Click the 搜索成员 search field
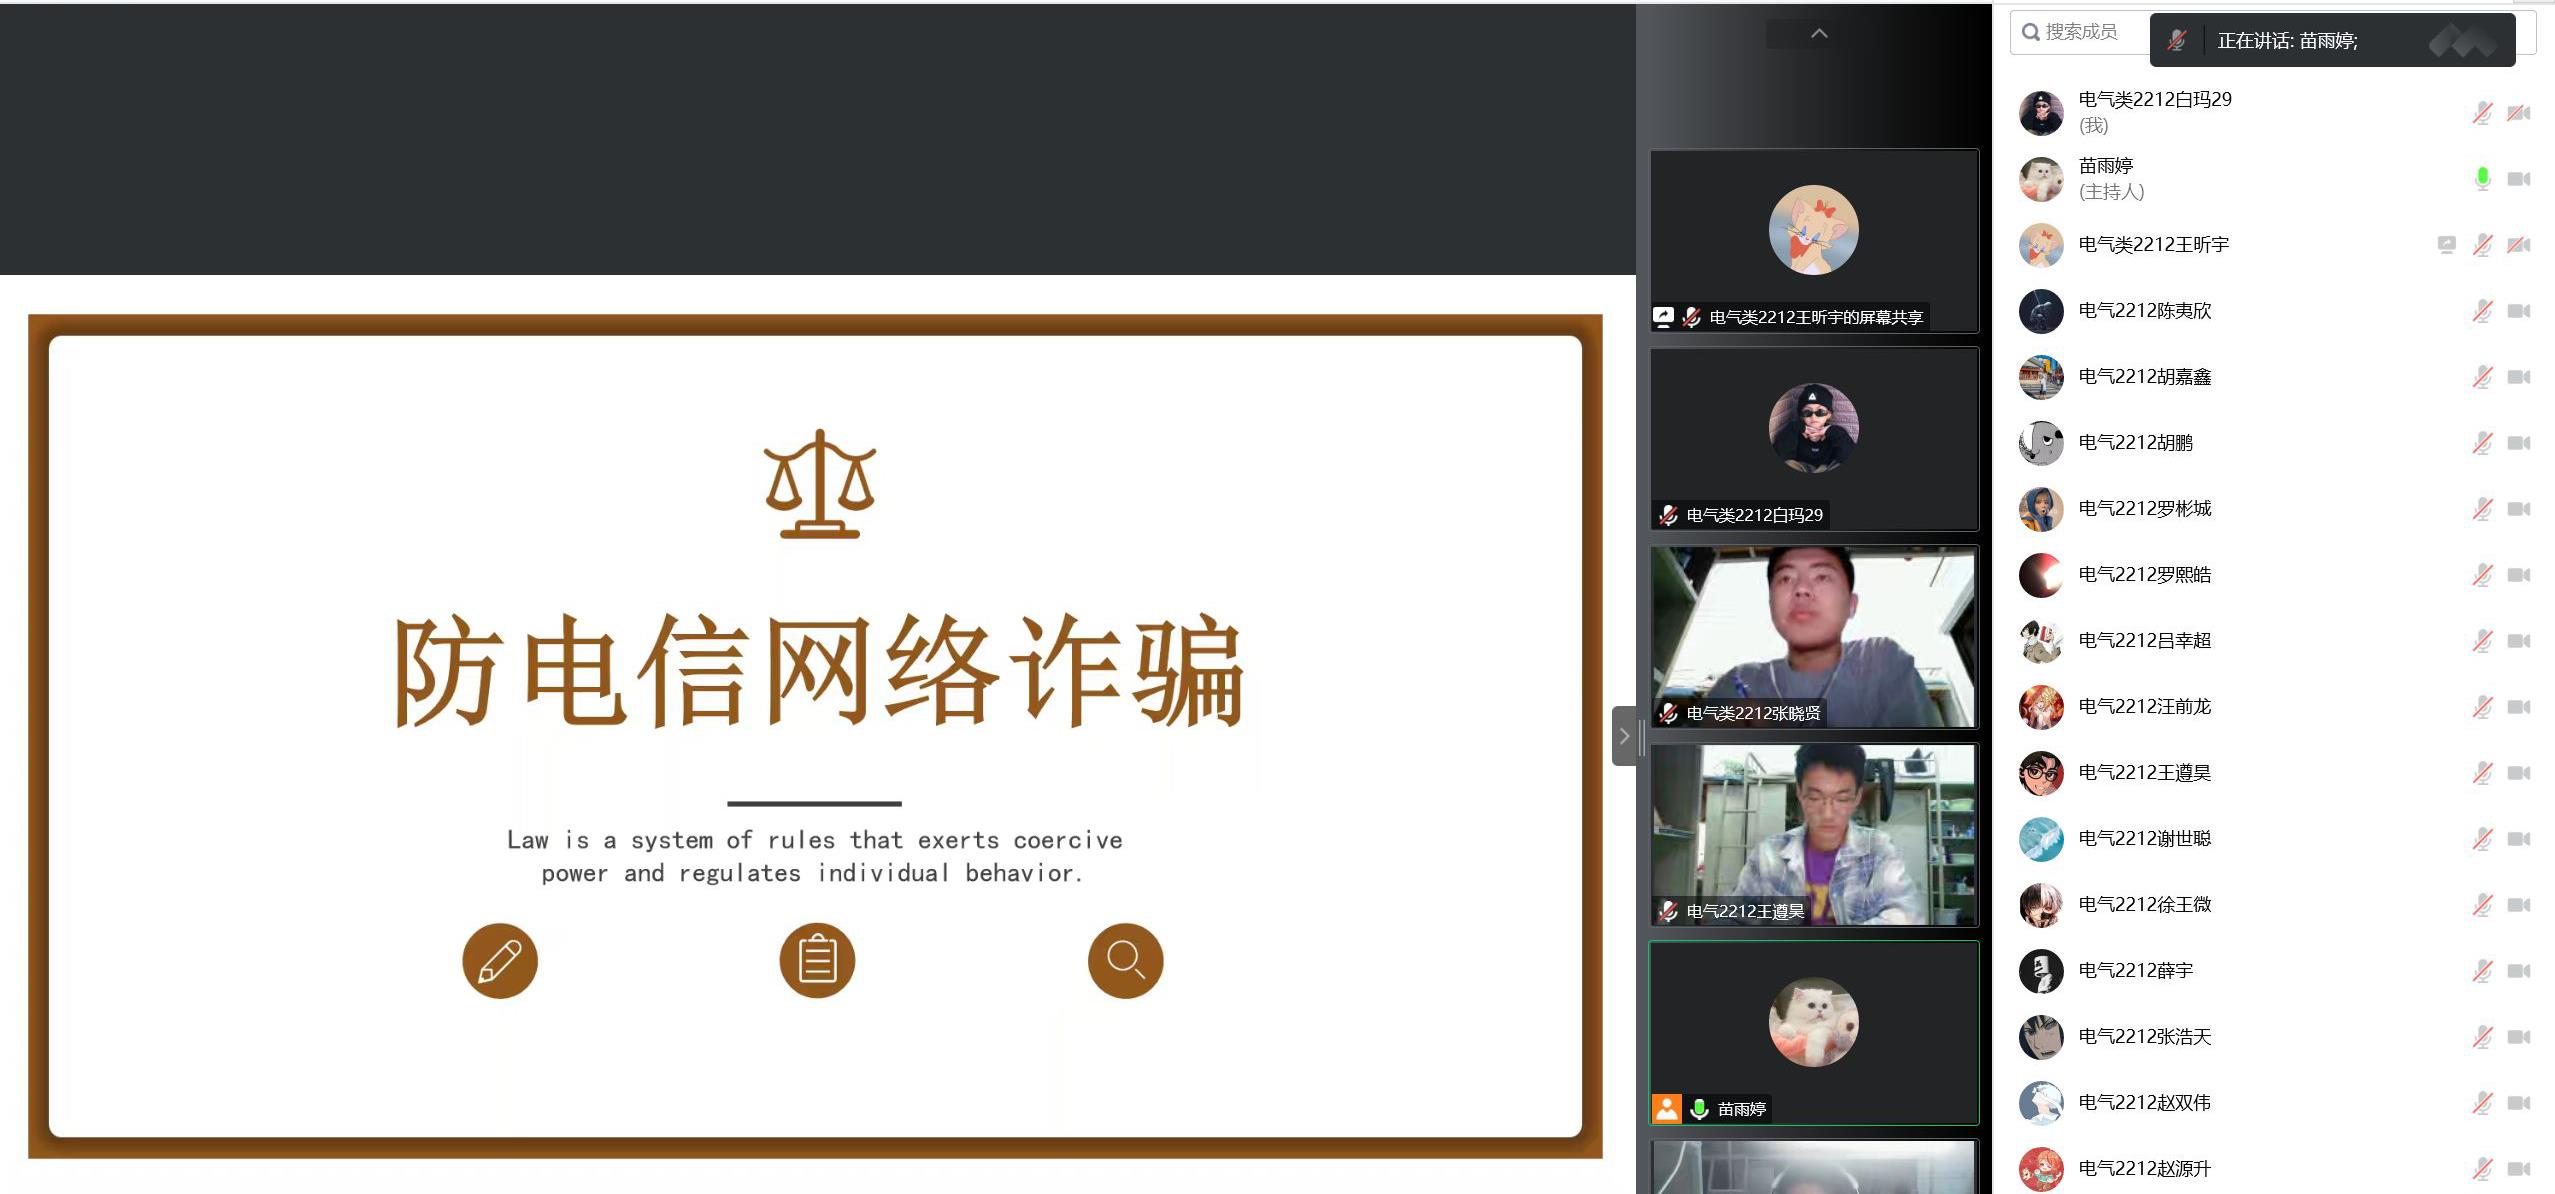Viewport: 2555px width, 1194px height. (x=2080, y=32)
